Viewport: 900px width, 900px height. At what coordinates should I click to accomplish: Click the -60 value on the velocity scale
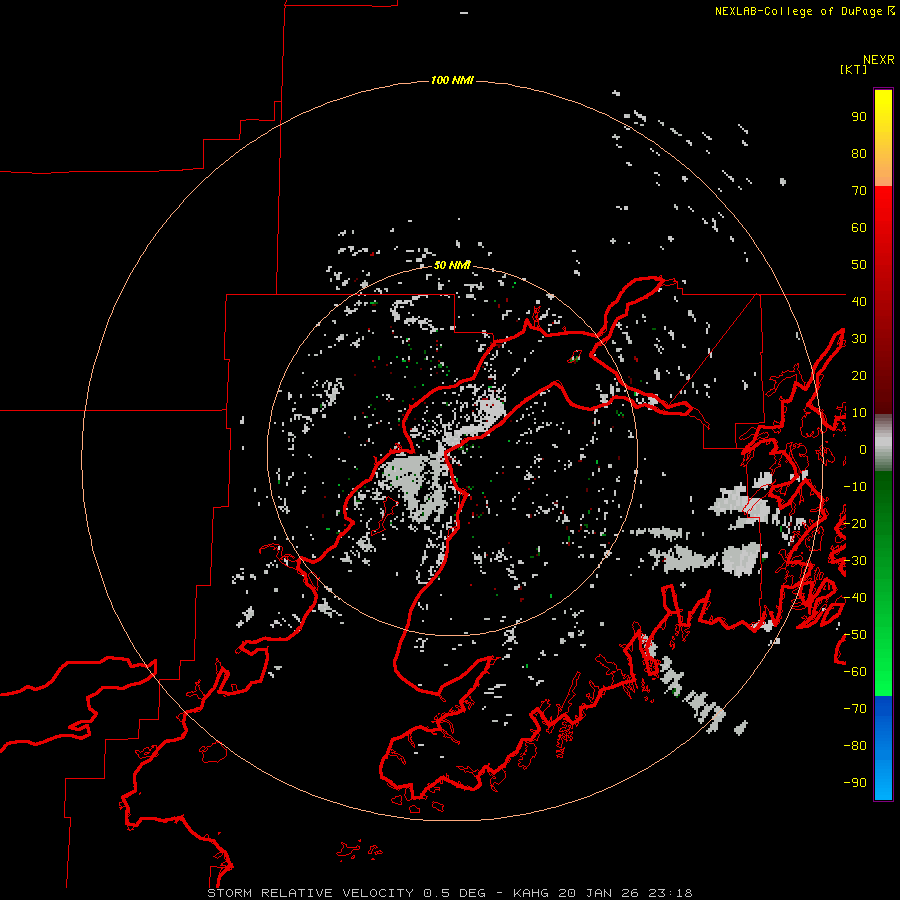pyautogui.click(x=855, y=672)
